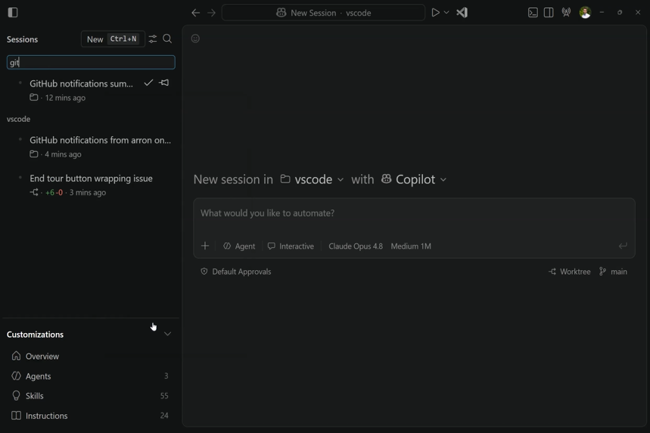This screenshot has width=650, height=433.
Task: Mark GitHub notifications sum... session done checkmark
Action: point(148,83)
